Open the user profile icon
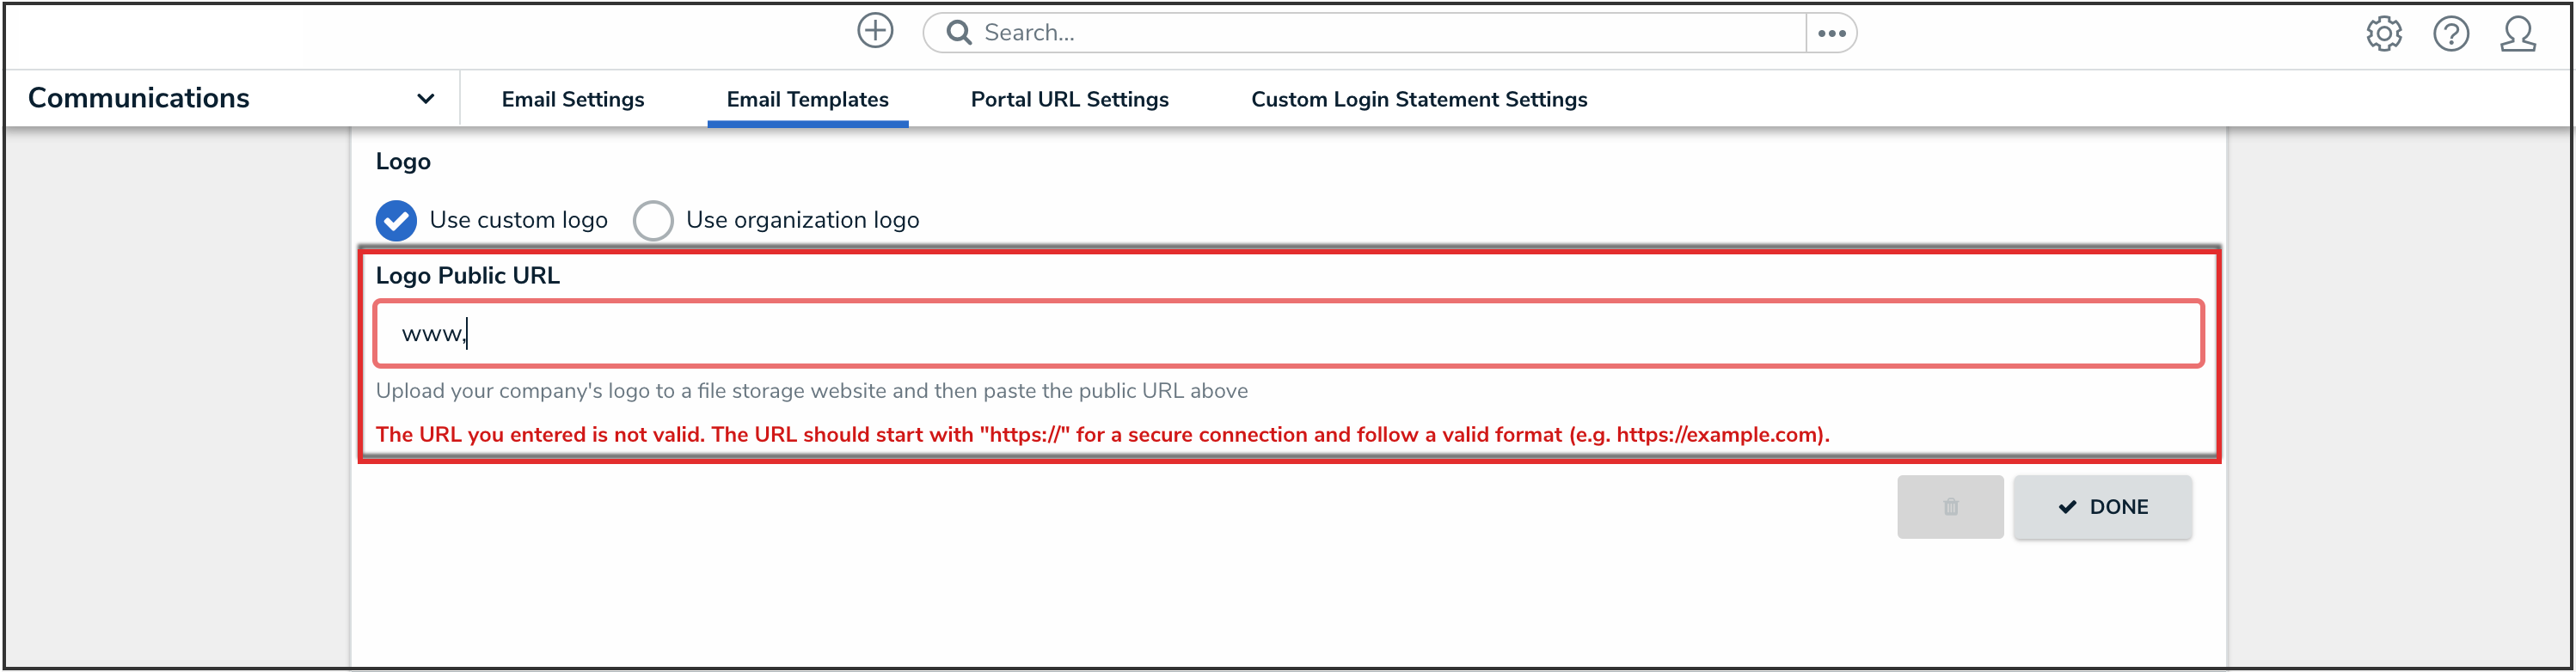Viewport: 2576px width, 672px height. tap(2518, 34)
